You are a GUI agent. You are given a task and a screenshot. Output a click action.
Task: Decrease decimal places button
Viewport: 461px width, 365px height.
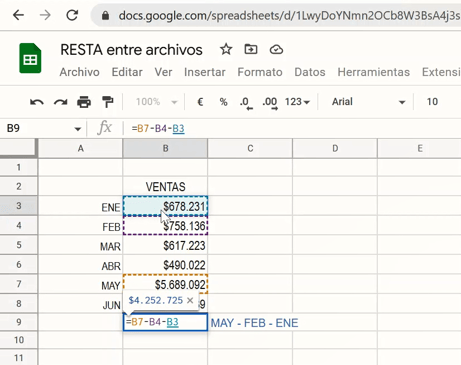(246, 103)
